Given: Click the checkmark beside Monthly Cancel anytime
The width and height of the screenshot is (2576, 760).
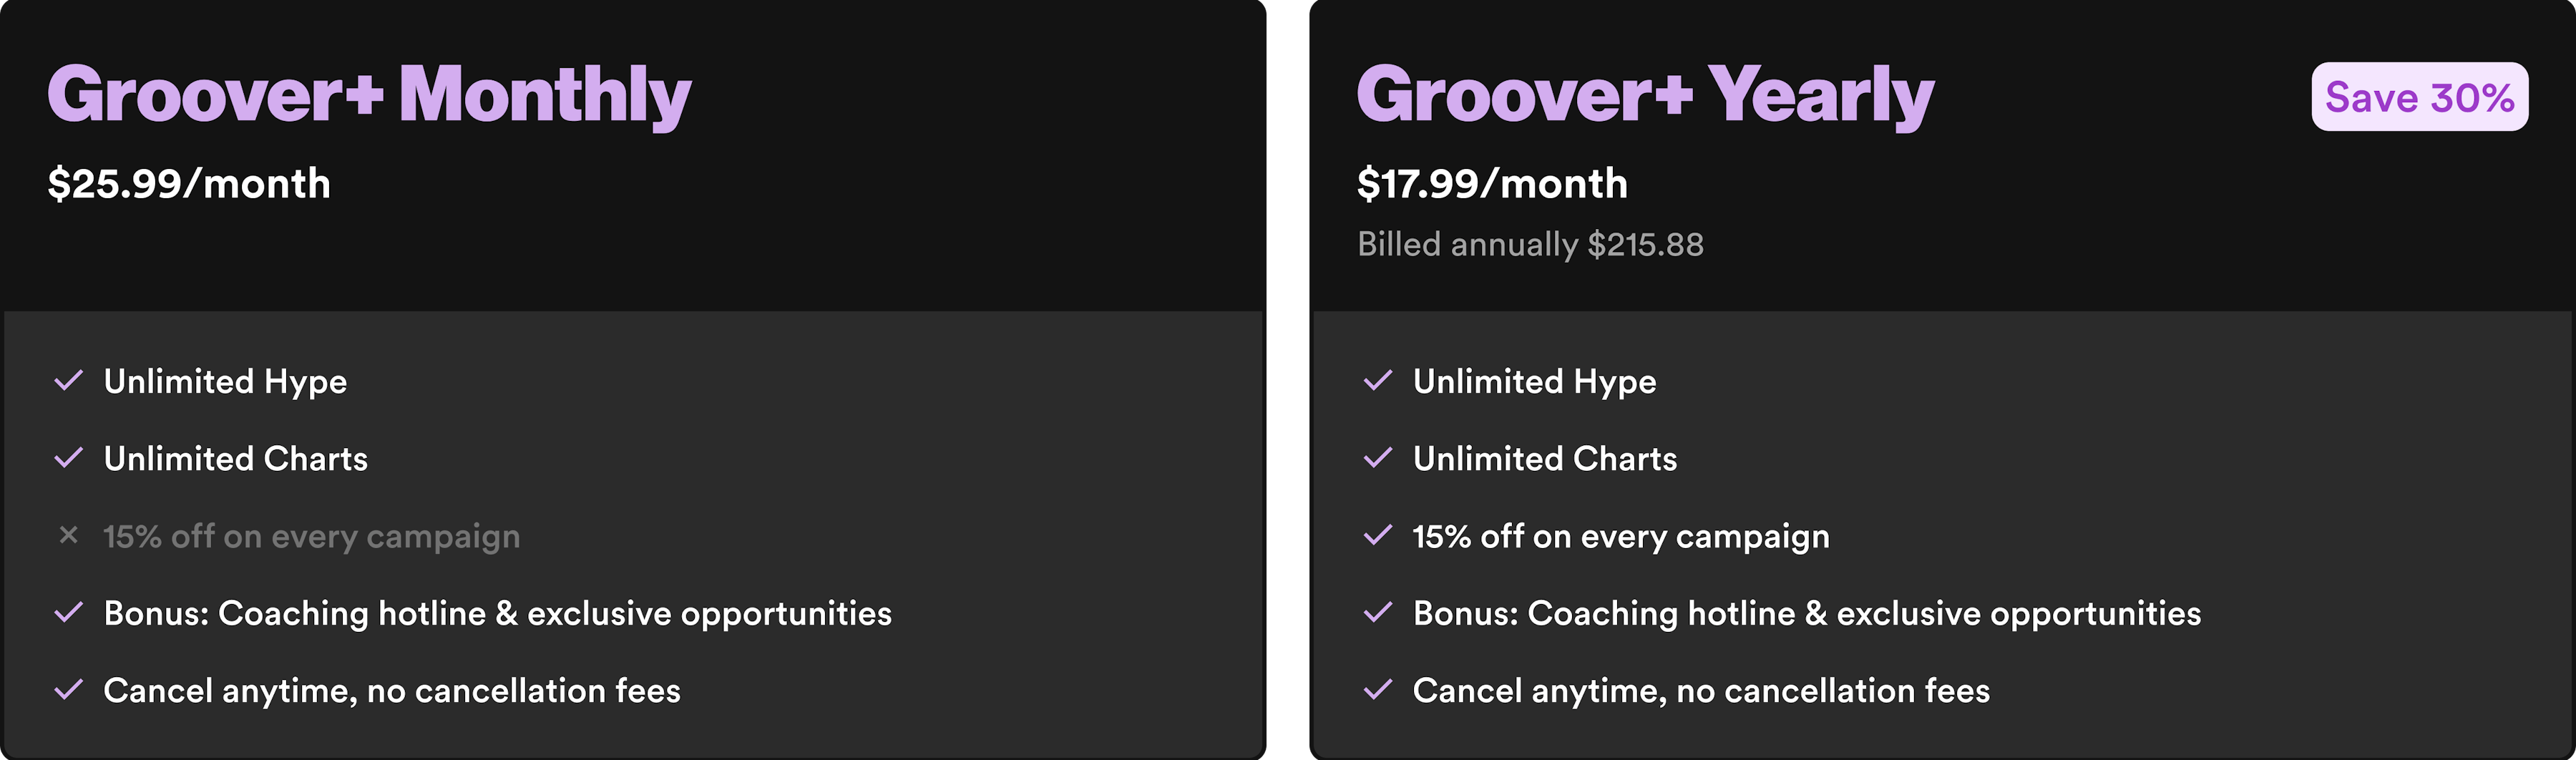Looking at the screenshot, I should coord(68,690).
